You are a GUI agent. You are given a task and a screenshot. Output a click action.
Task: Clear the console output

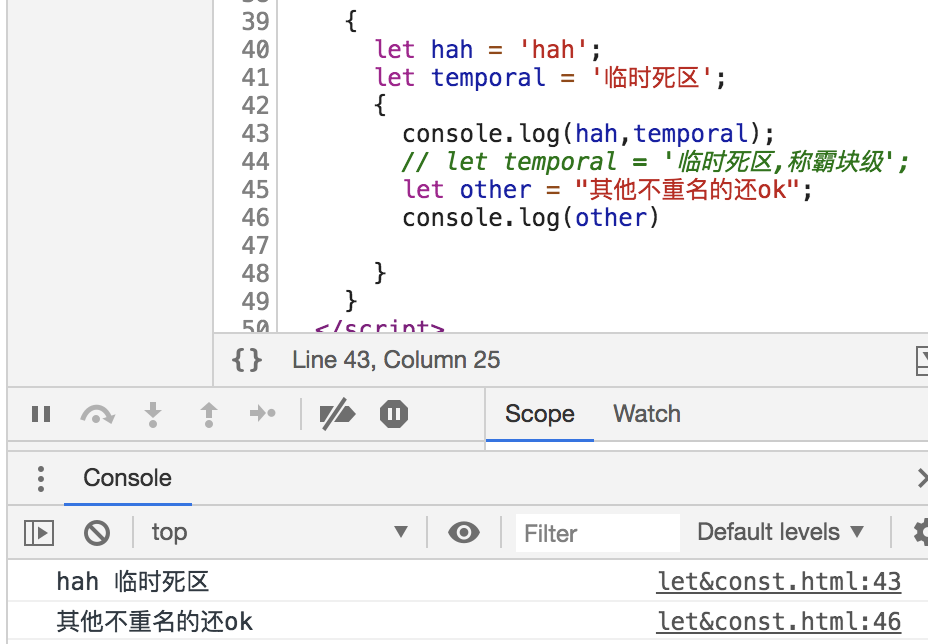pos(96,532)
